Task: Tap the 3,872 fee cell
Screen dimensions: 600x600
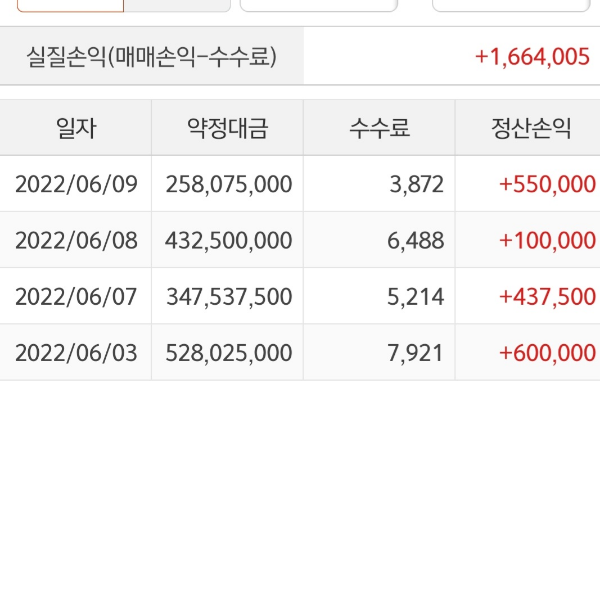Action: [418, 184]
